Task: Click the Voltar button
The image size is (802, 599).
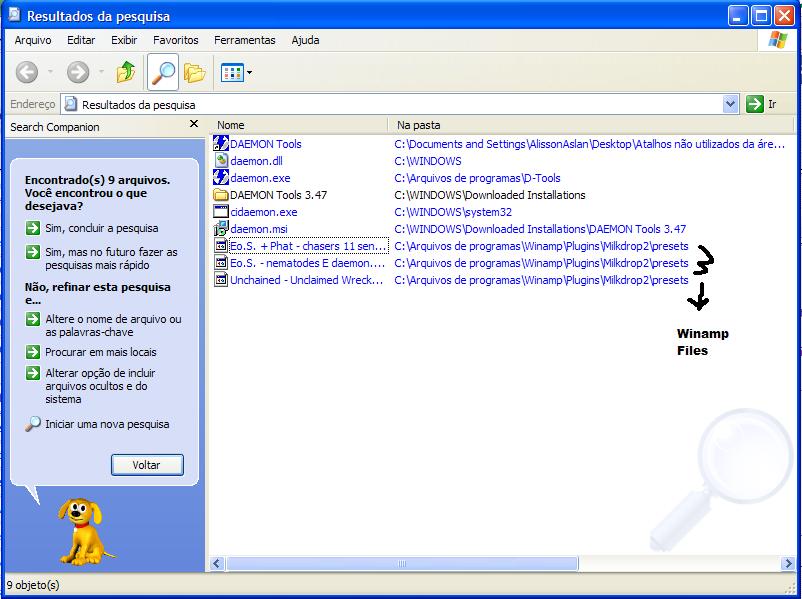Action: [147, 465]
